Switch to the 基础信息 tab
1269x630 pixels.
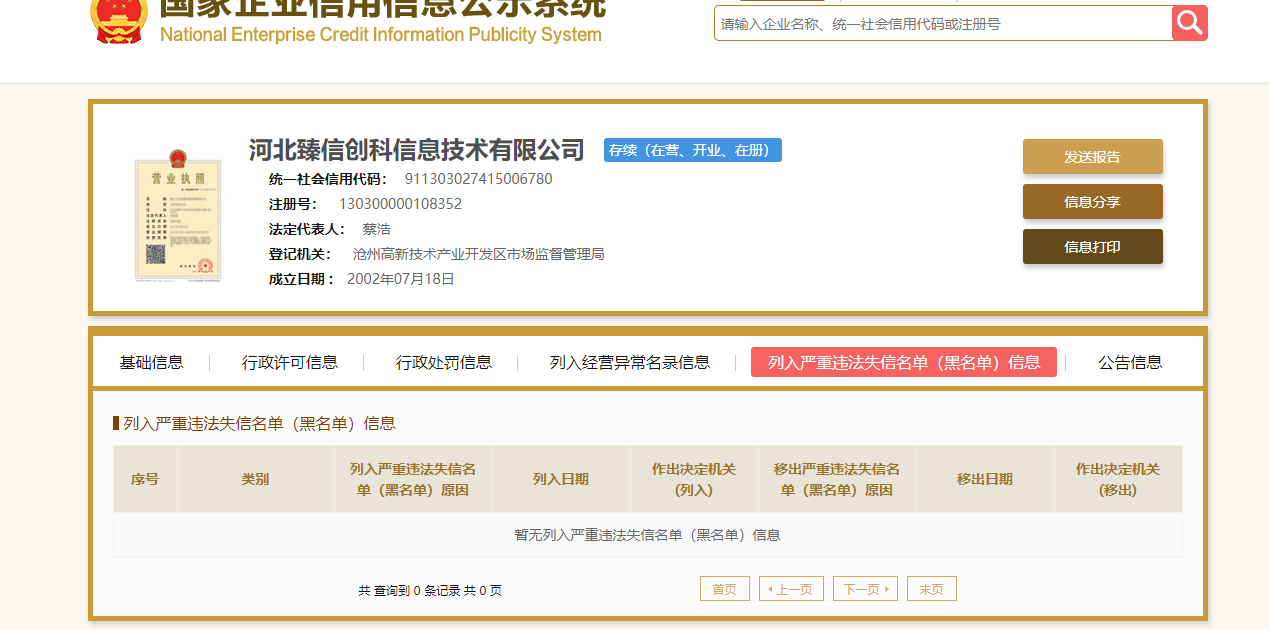[x=151, y=362]
